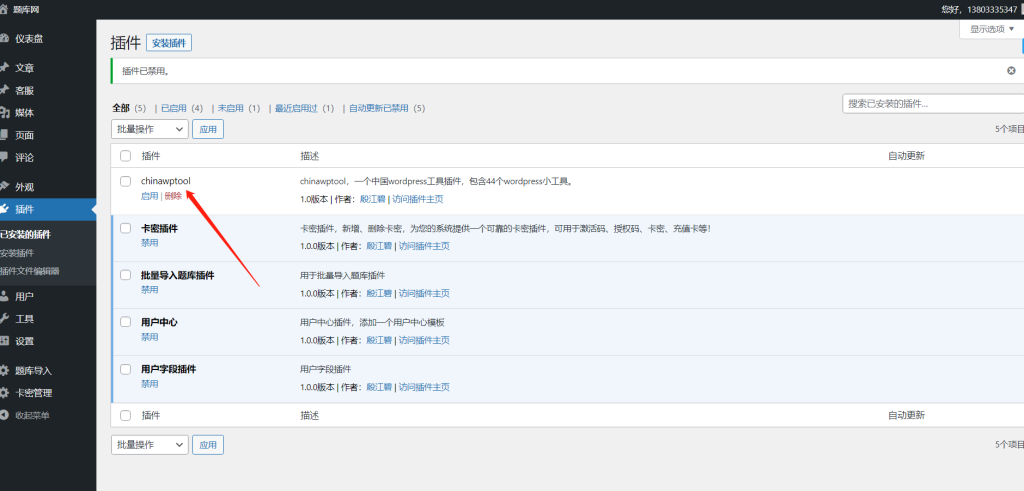Open Tools (工具) wrench icon
The height and width of the screenshot is (491, 1024).
[x=5, y=319]
